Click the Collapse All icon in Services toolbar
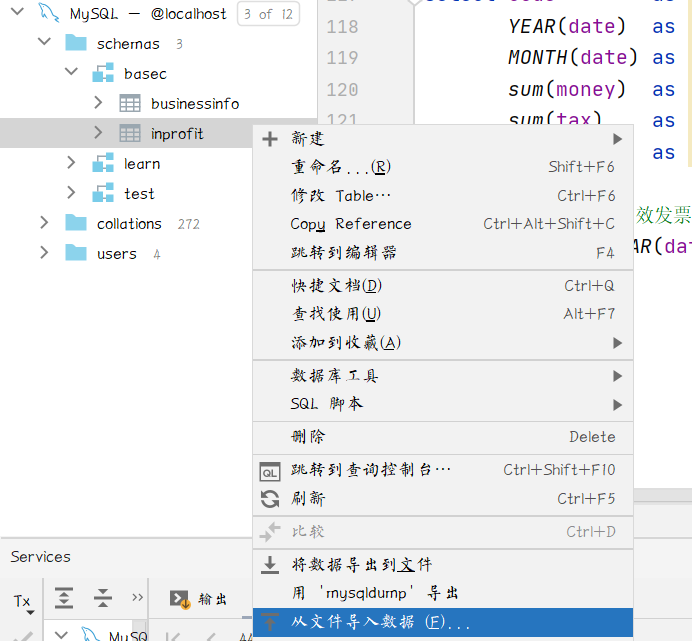This screenshot has width=692, height=641. 103,598
